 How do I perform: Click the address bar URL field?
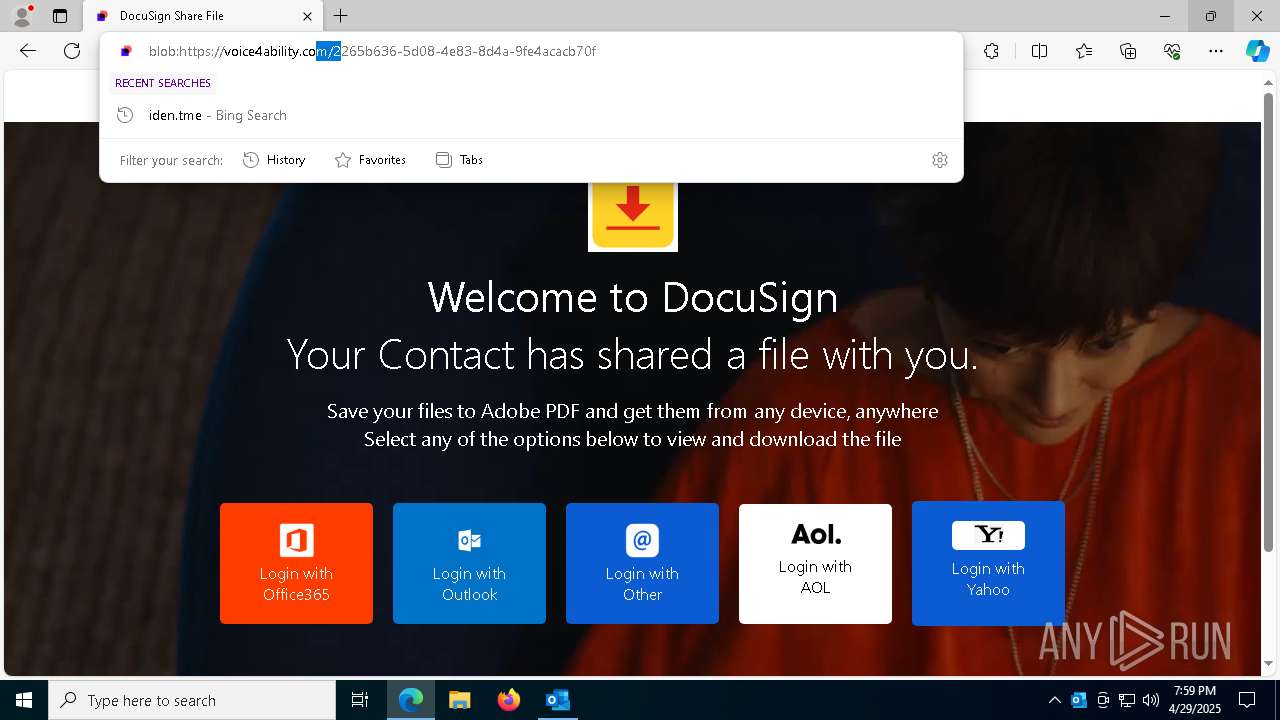(532, 51)
